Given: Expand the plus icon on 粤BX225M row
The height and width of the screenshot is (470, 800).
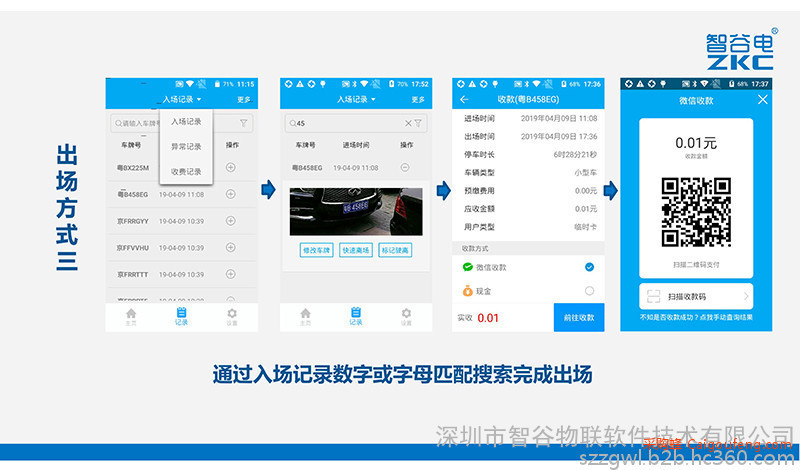Looking at the screenshot, I should pyautogui.click(x=231, y=167).
